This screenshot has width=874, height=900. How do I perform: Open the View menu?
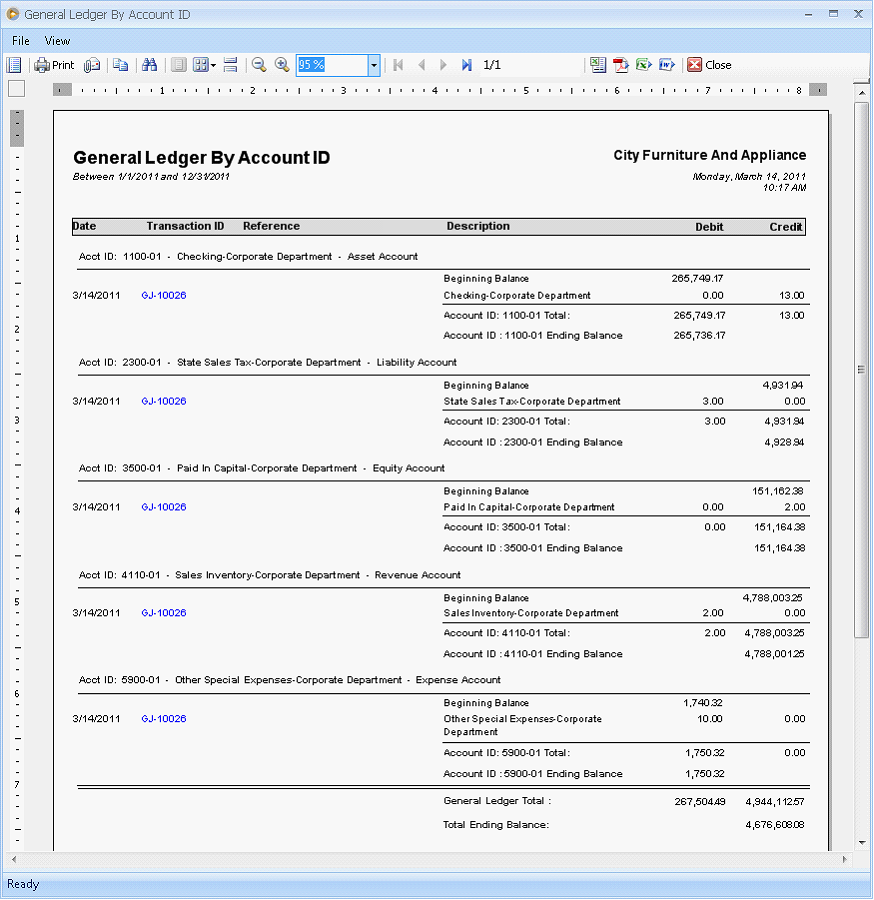coord(57,41)
